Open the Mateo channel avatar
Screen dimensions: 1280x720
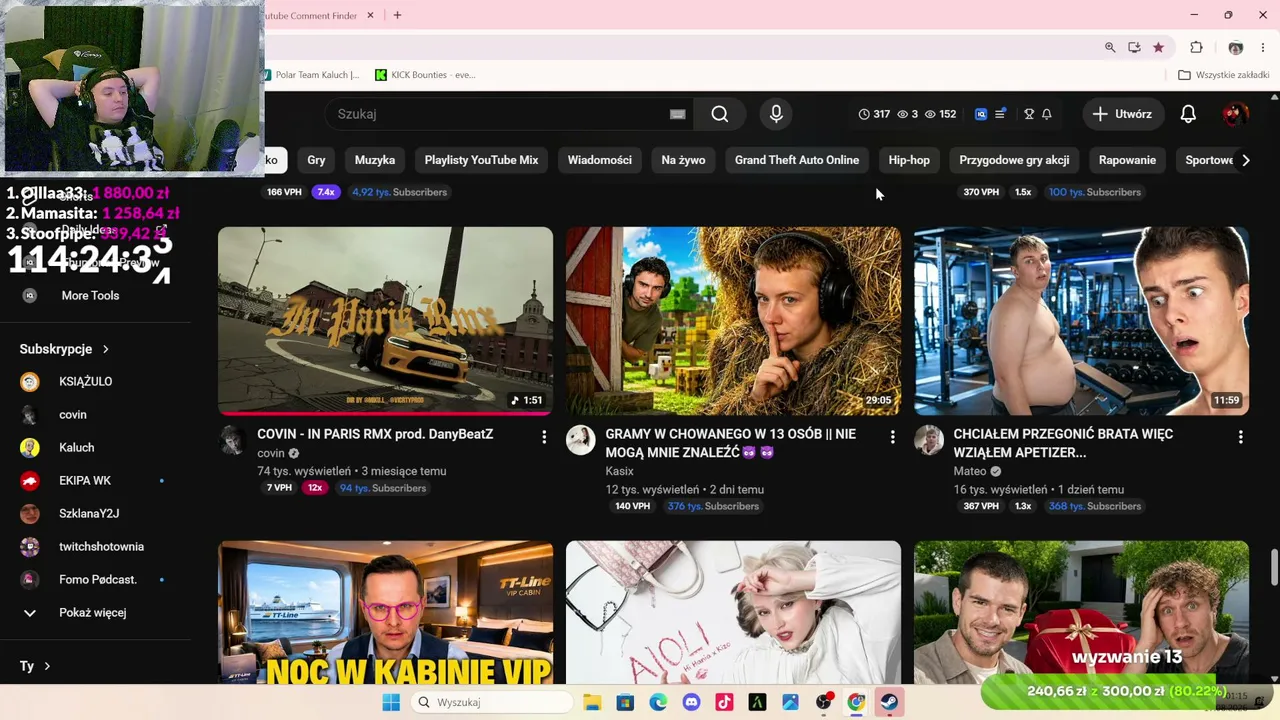[x=929, y=440]
